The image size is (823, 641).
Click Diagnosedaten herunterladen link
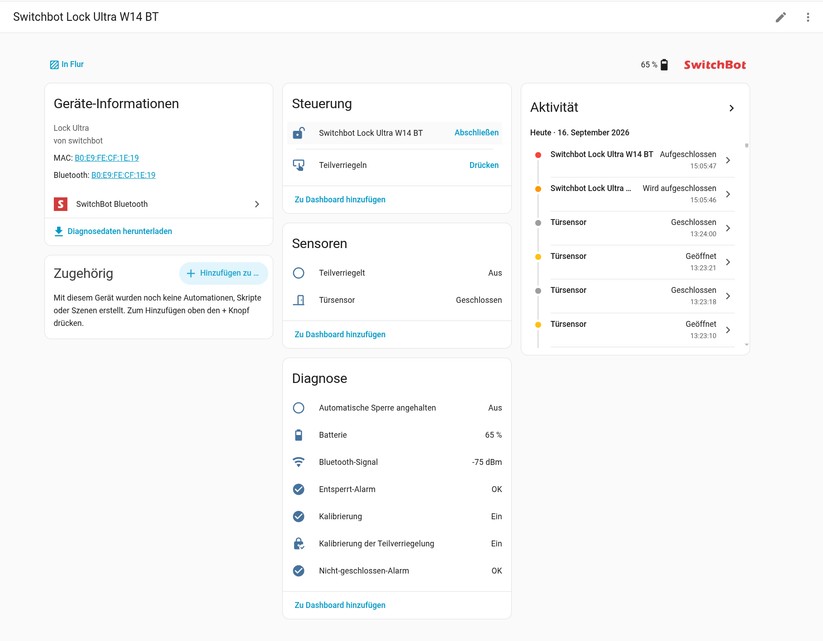click(120, 231)
